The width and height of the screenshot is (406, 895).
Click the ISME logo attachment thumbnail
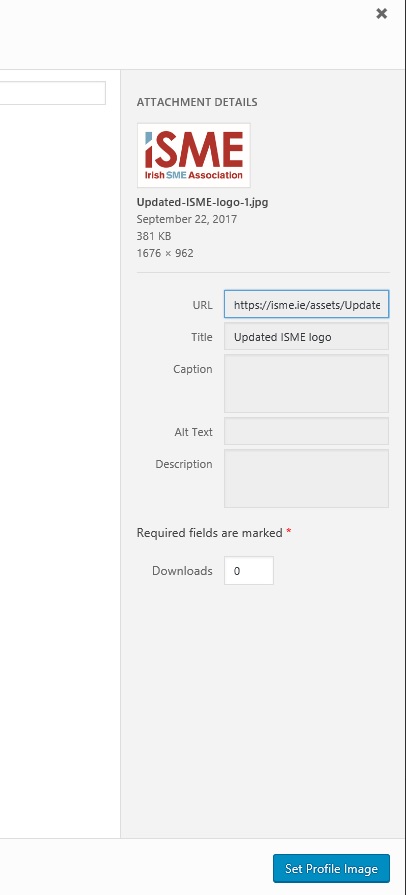coord(194,155)
